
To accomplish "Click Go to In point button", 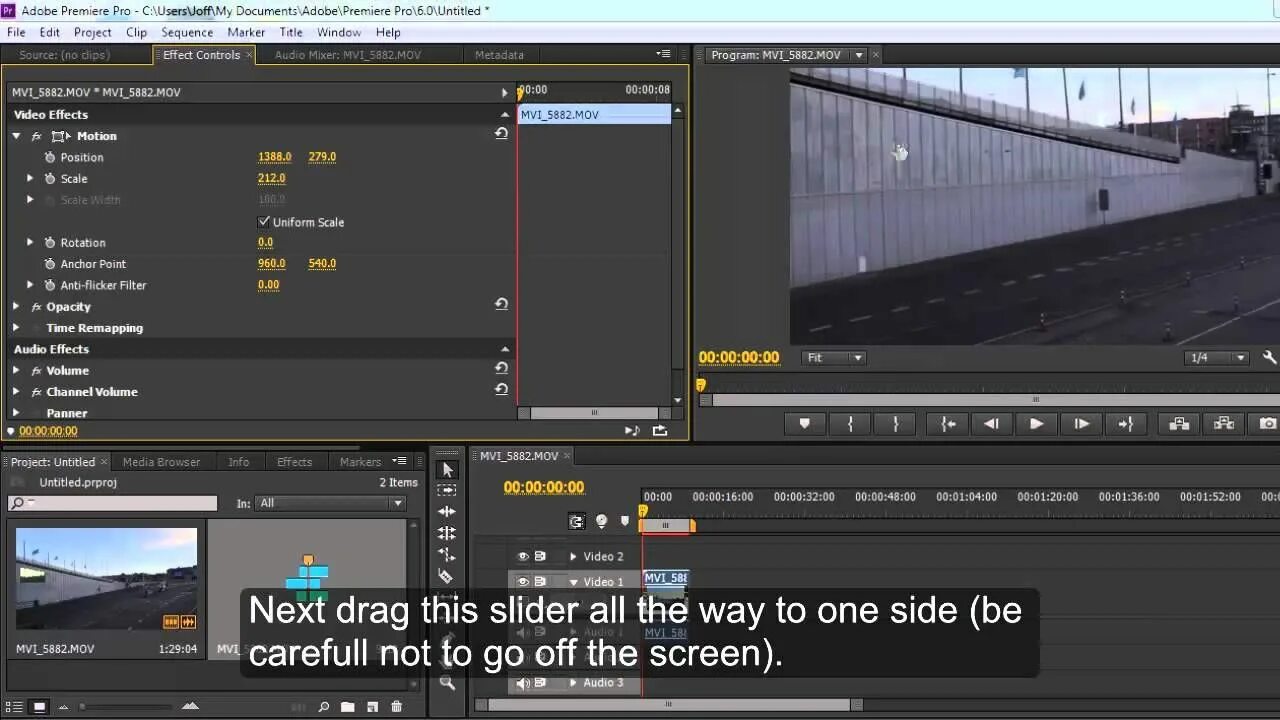I will pyautogui.click(x=948, y=424).
